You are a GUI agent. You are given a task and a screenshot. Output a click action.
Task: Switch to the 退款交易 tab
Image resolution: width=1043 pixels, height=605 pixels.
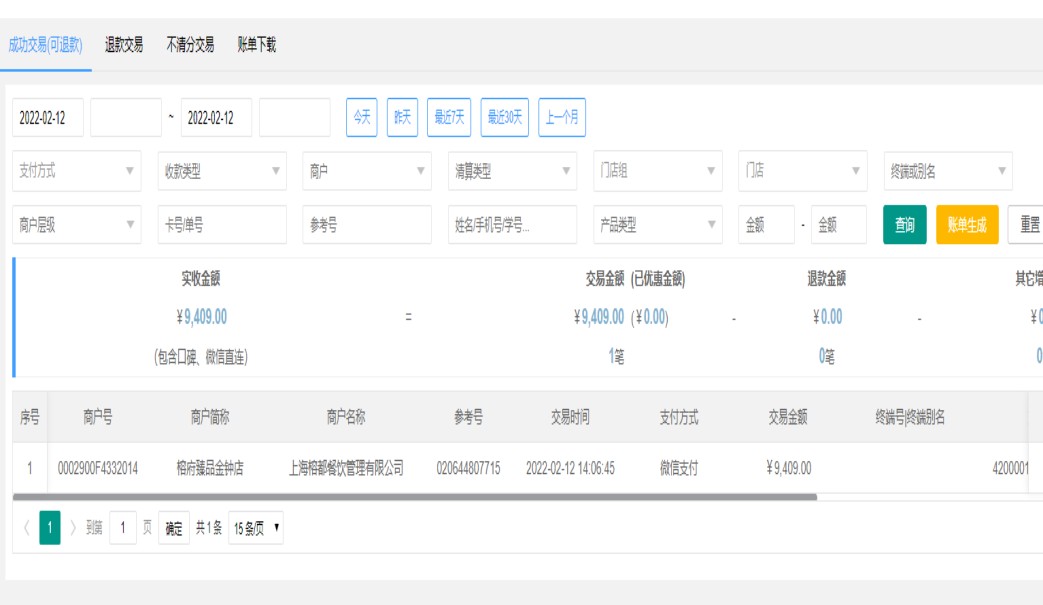[124, 45]
